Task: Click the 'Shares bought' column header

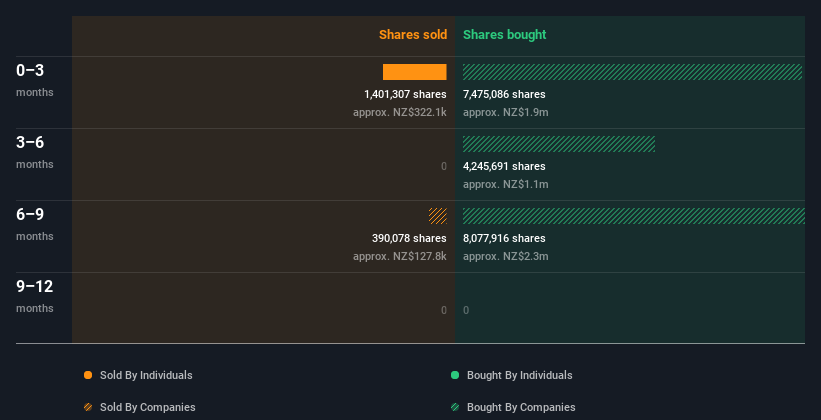Action: [x=505, y=35]
